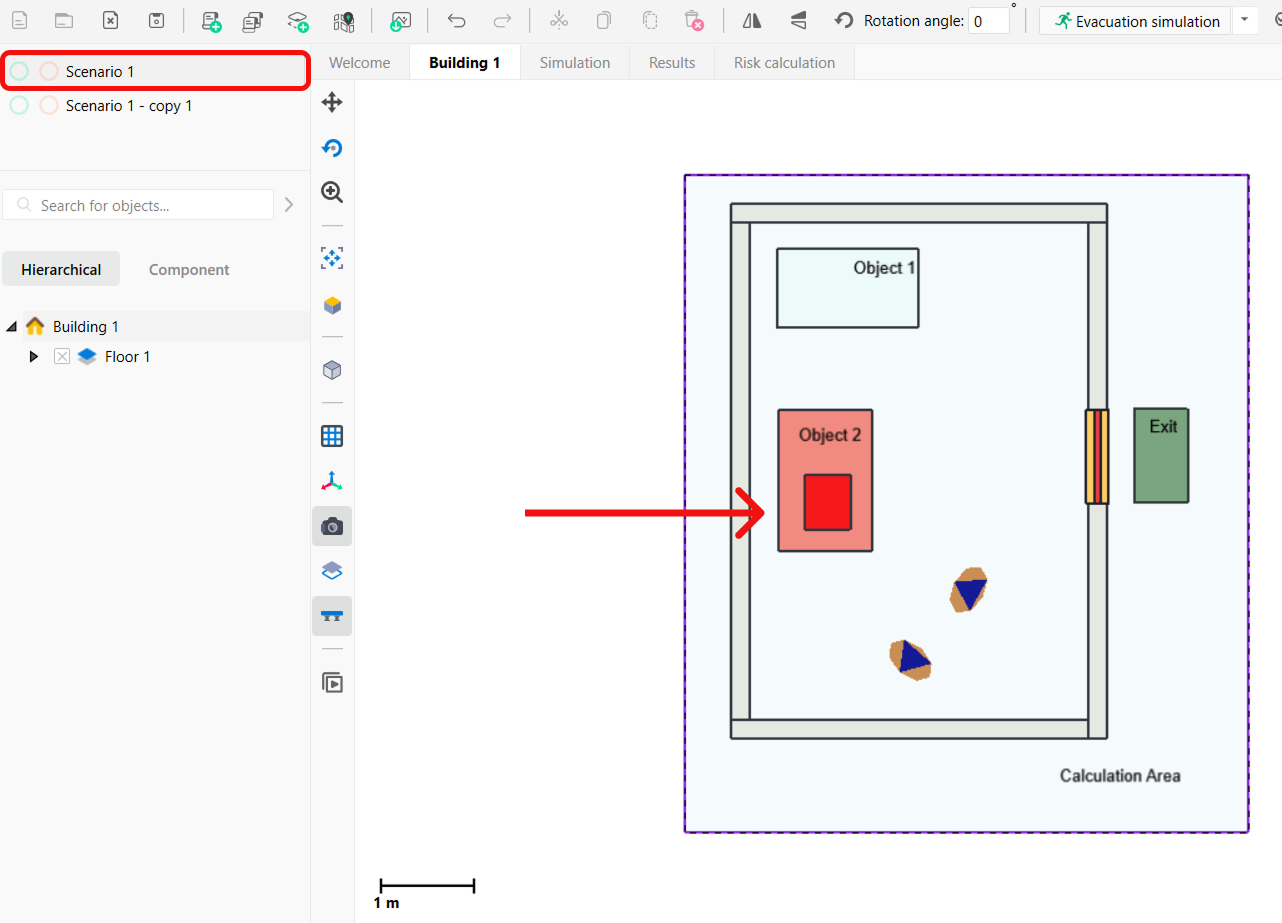Viewport: 1282px width, 923px height.
Task: Click the fit-to-view icon
Action: [332, 259]
